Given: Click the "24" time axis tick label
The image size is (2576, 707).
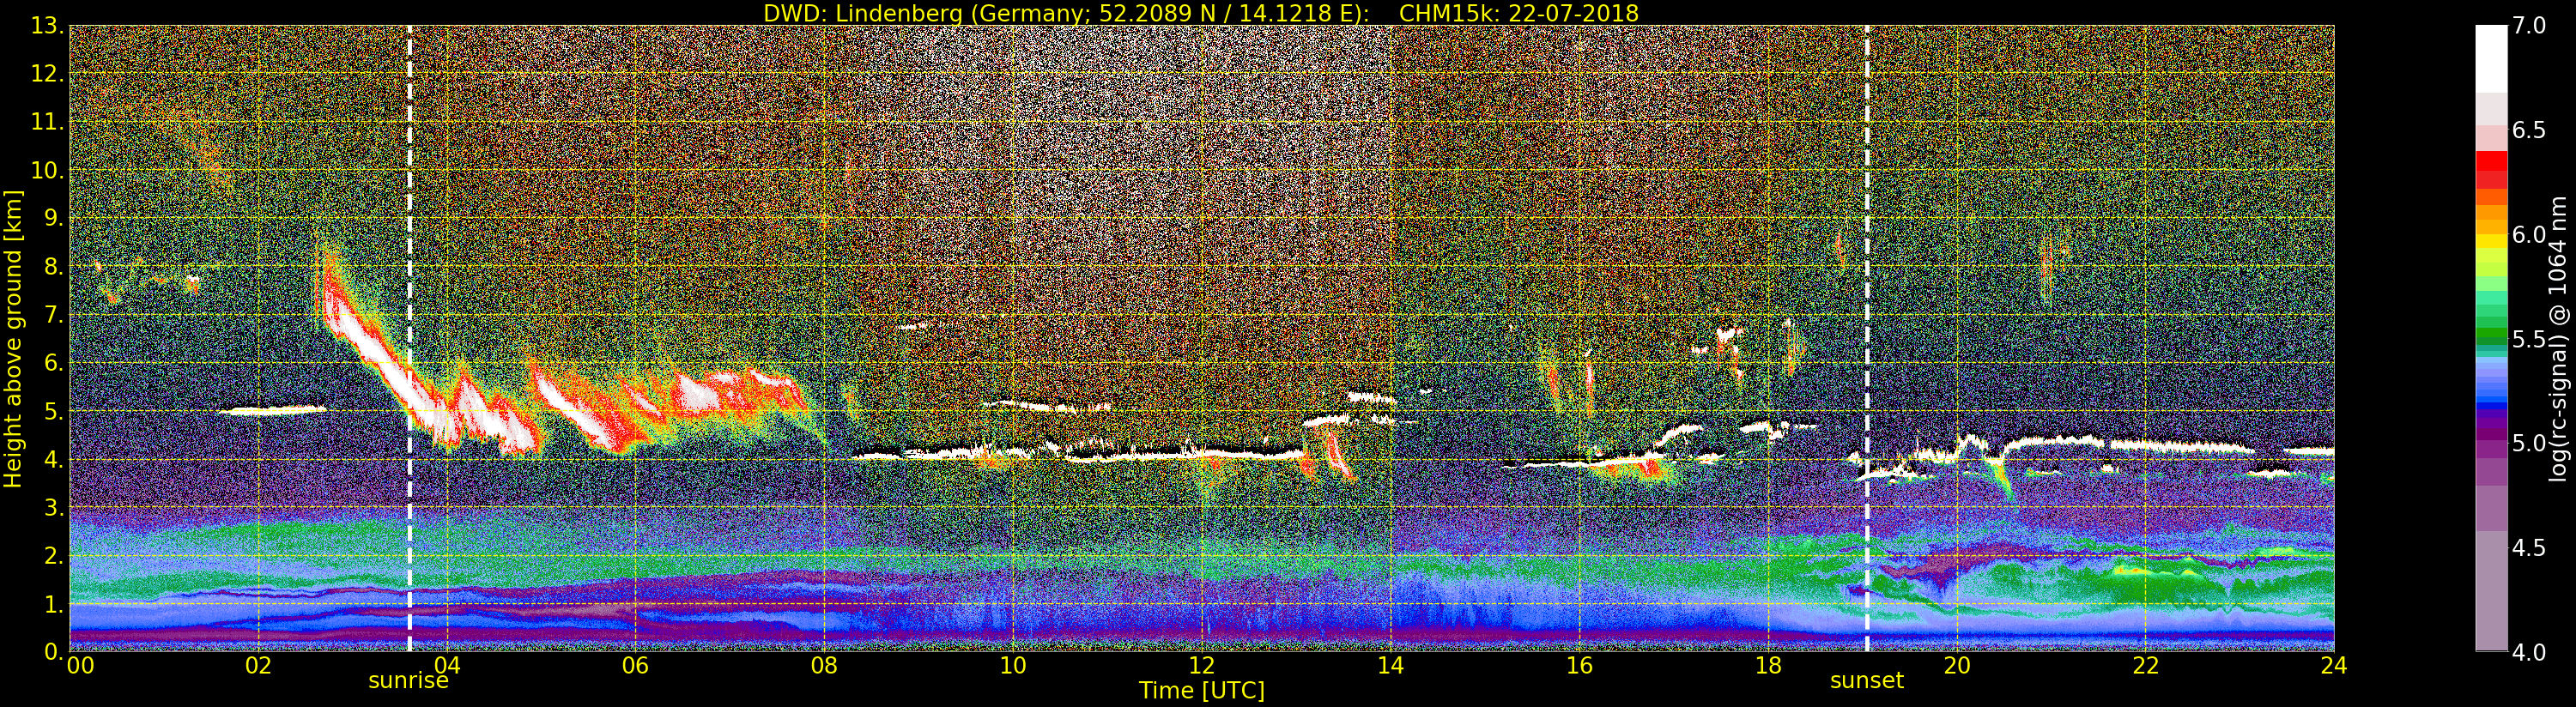Looking at the screenshot, I should 2334,666.
